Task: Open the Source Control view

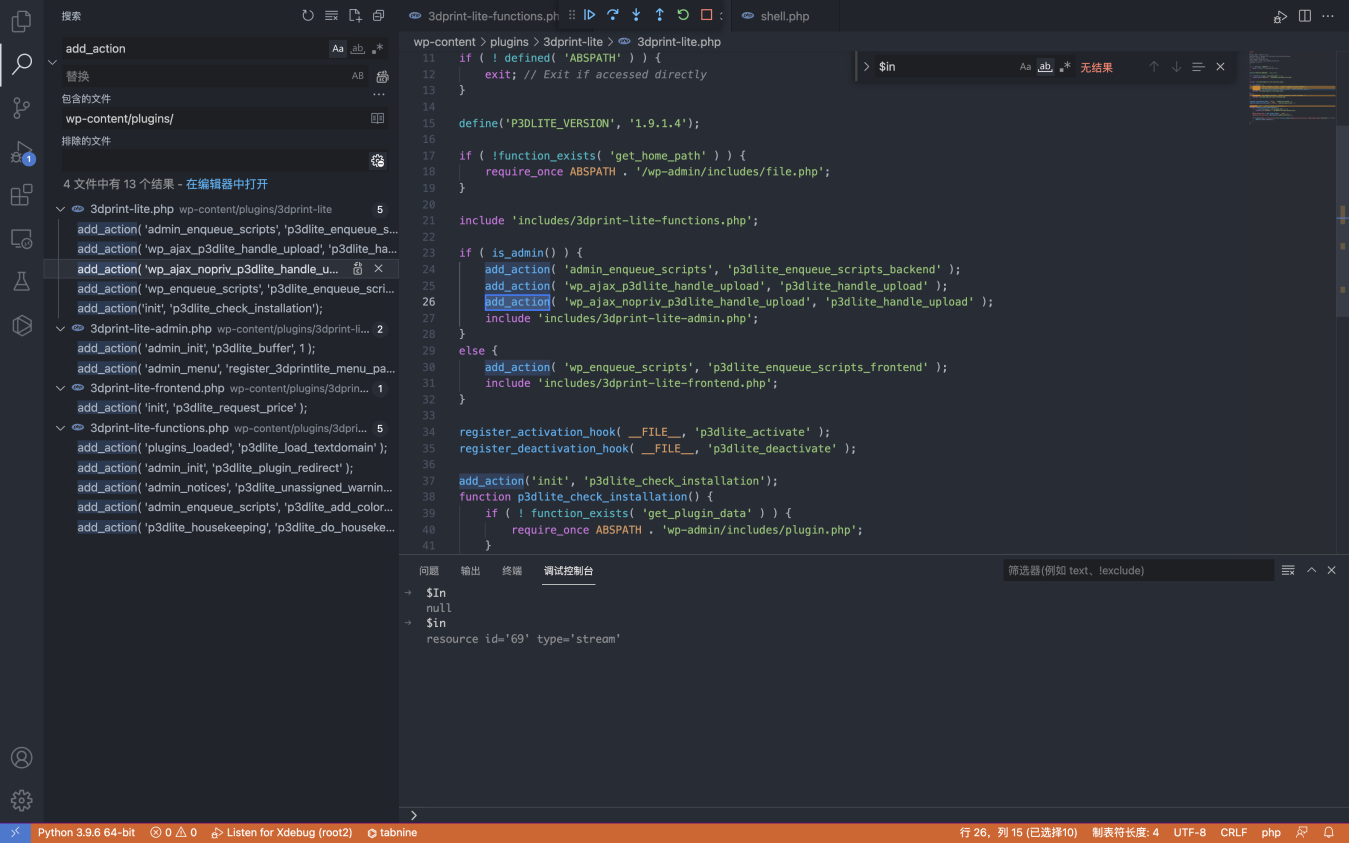Action: coord(21,108)
